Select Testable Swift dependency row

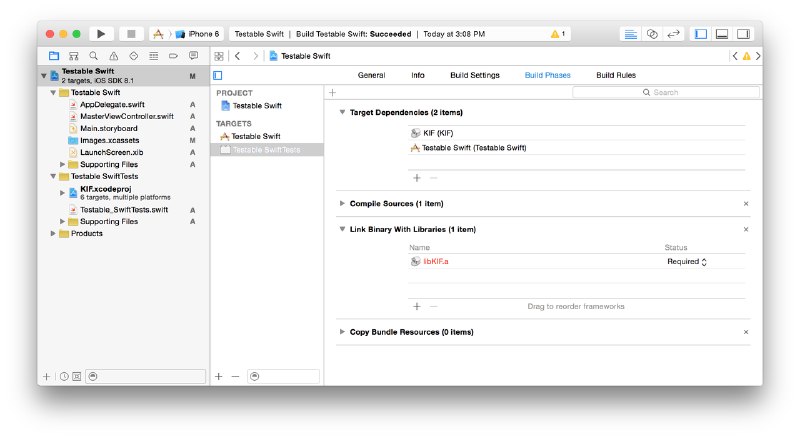click(577, 148)
